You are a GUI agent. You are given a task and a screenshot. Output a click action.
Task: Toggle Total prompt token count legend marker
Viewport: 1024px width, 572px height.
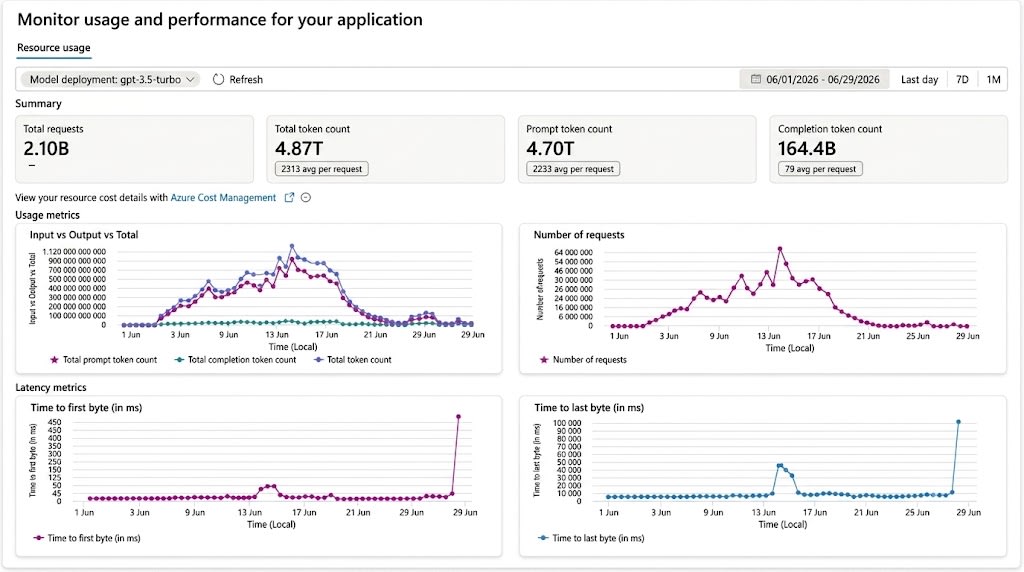pyautogui.click(x=54, y=360)
